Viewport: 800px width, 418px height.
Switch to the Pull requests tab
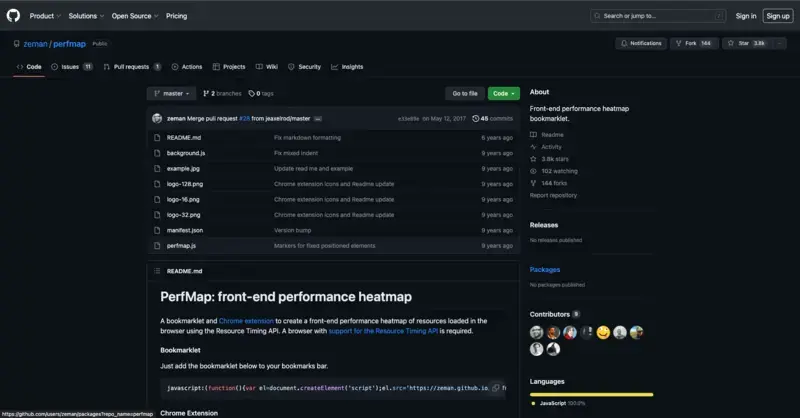pos(132,67)
